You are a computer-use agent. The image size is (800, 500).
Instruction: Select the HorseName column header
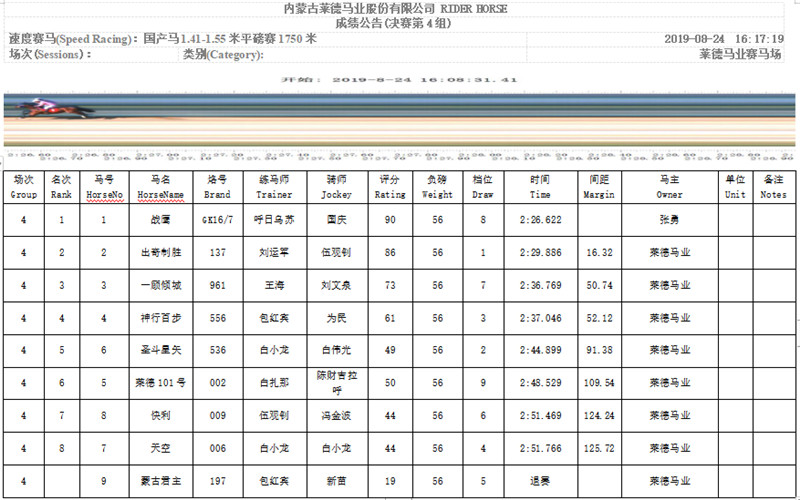(160, 187)
